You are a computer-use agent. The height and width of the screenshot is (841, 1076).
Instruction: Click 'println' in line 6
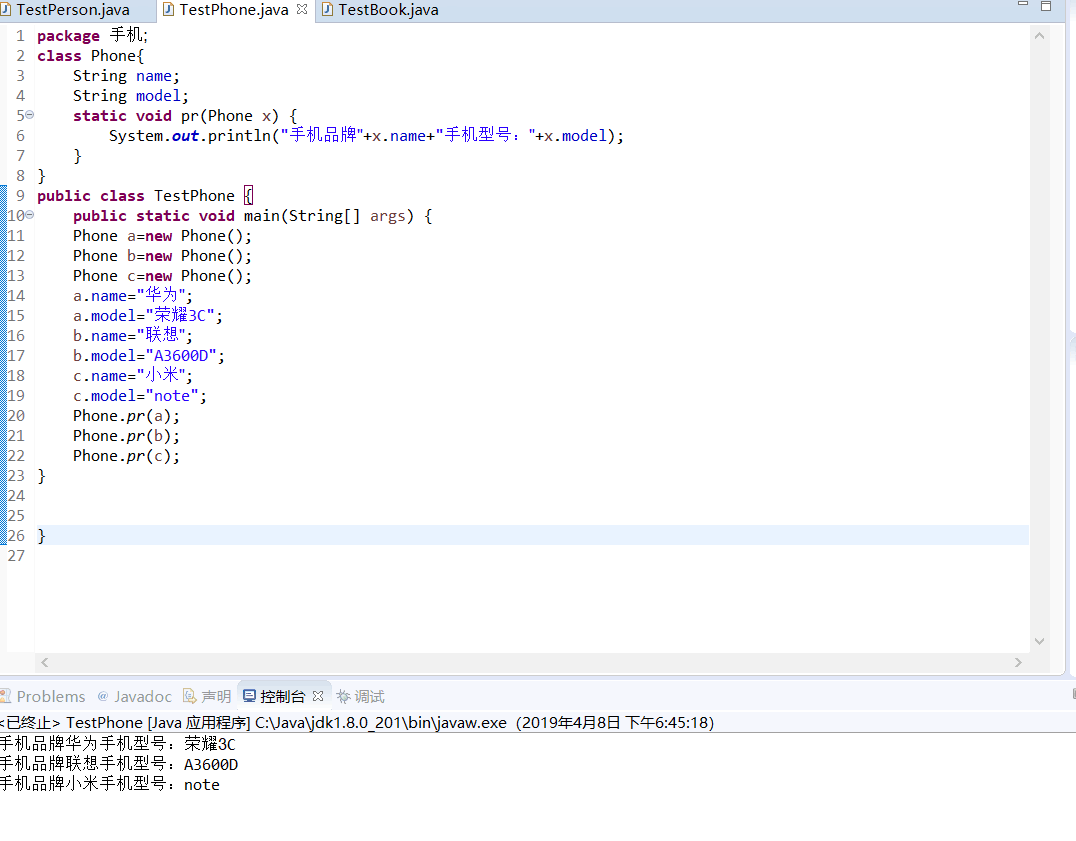(239, 136)
